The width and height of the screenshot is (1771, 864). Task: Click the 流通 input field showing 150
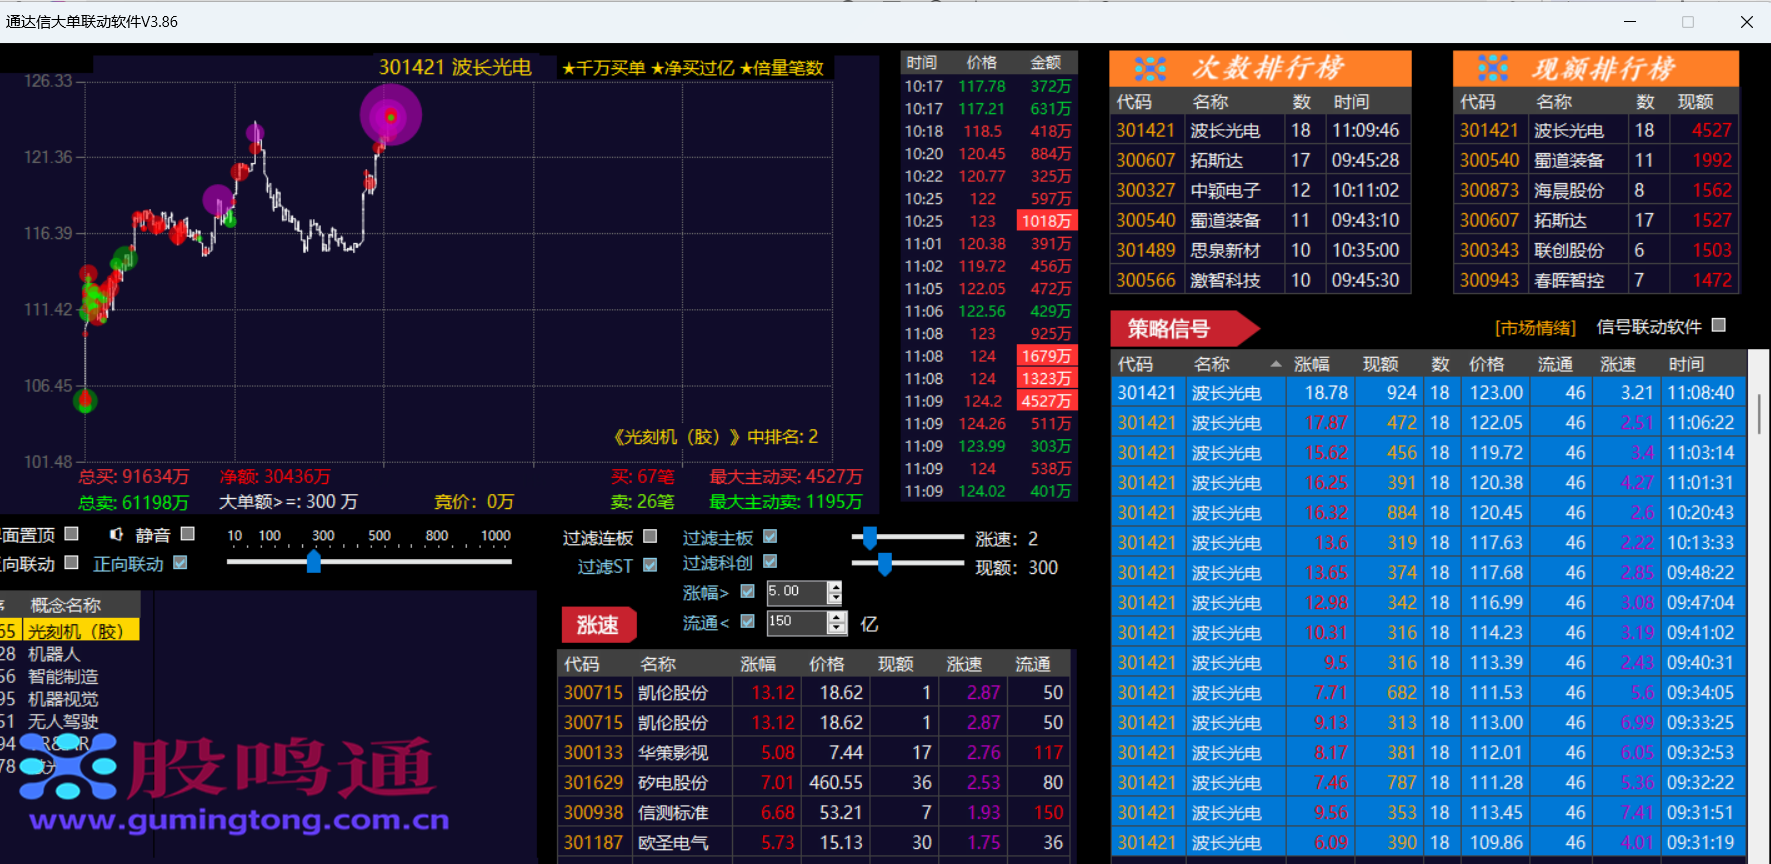[798, 622]
